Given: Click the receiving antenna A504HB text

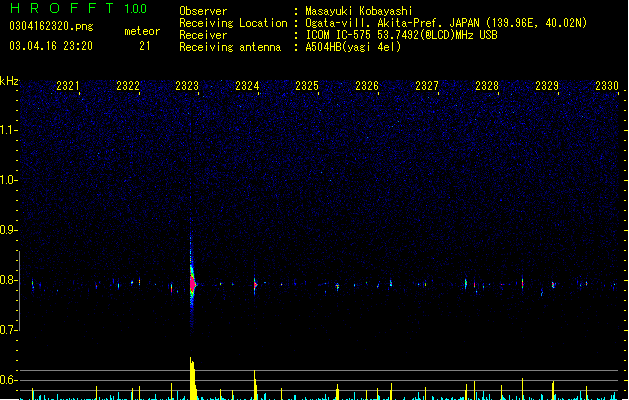Looking at the screenshot, I should 353,47.
